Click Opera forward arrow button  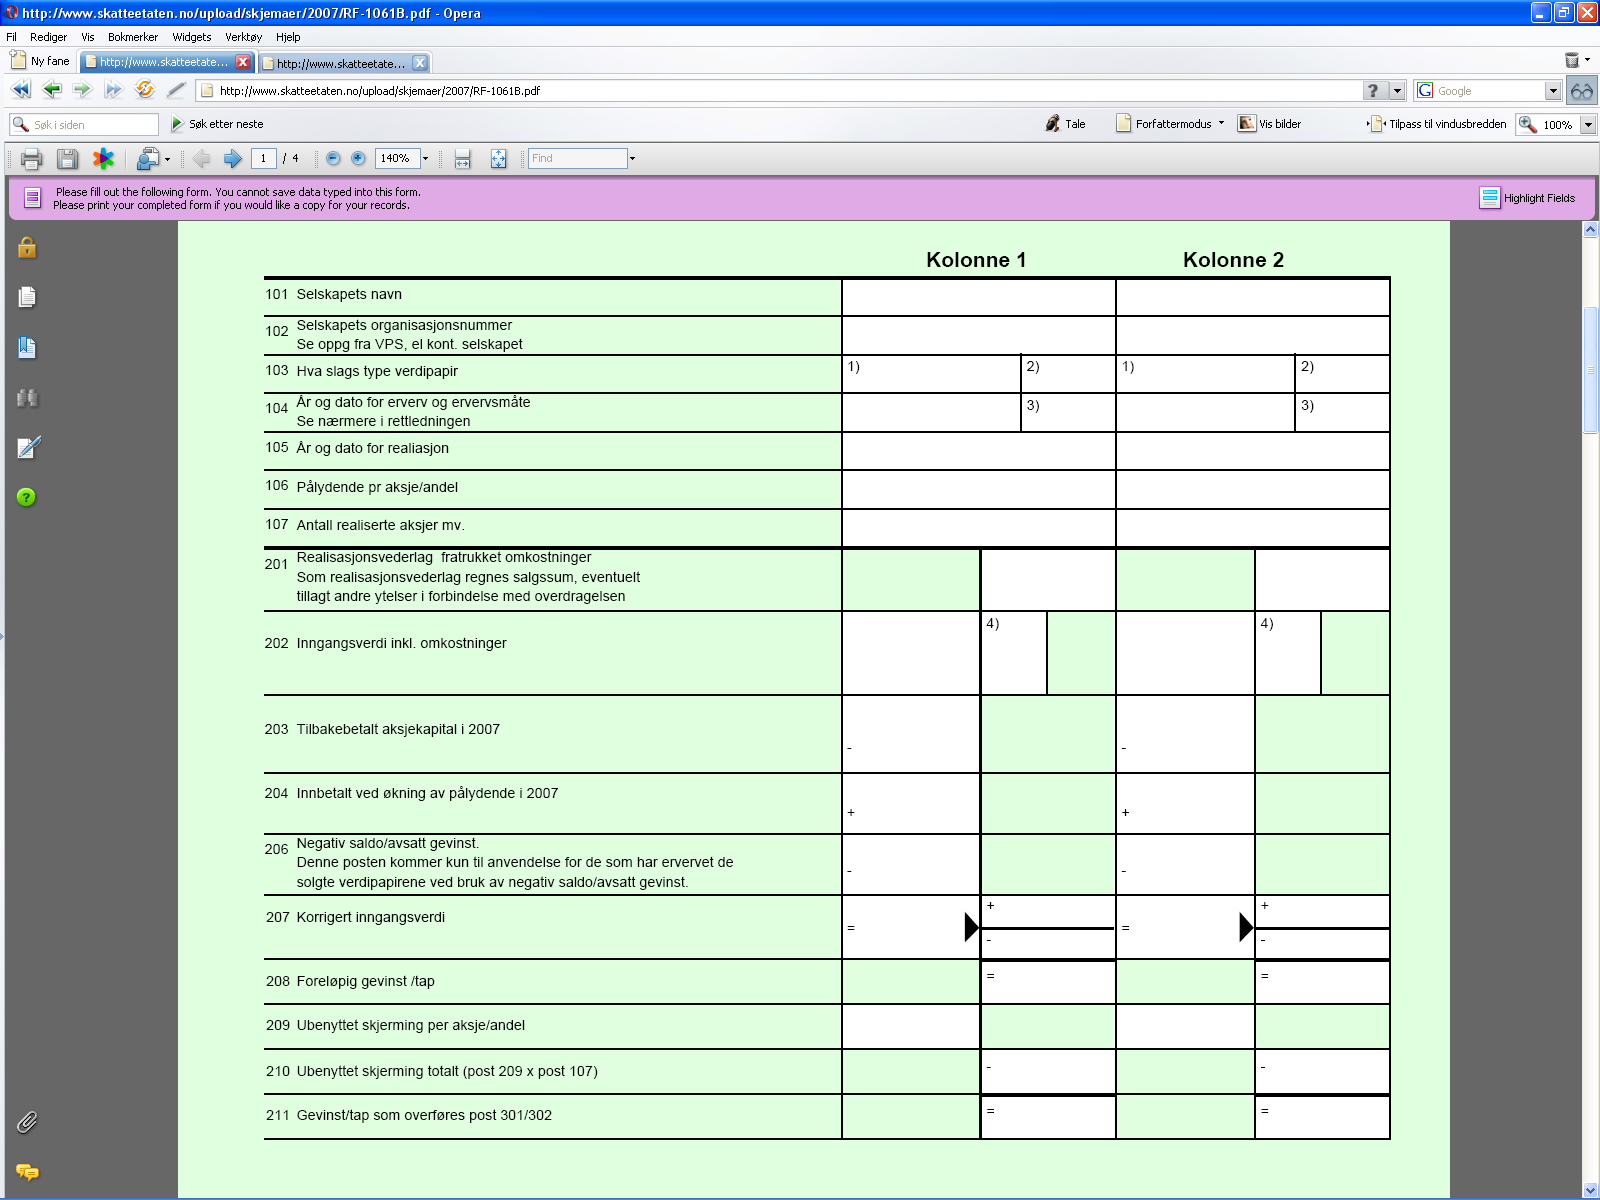(x=82, y=90)
